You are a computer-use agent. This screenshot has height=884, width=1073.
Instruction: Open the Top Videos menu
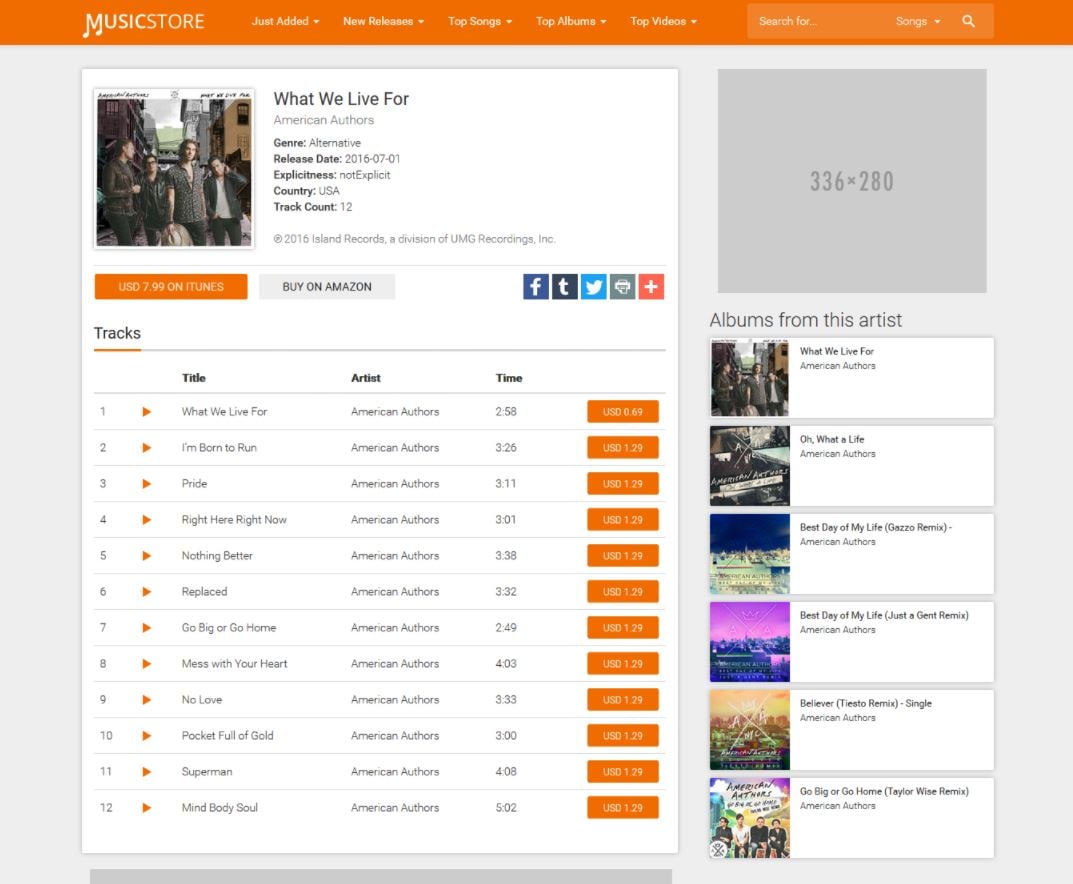pos(663,21)
